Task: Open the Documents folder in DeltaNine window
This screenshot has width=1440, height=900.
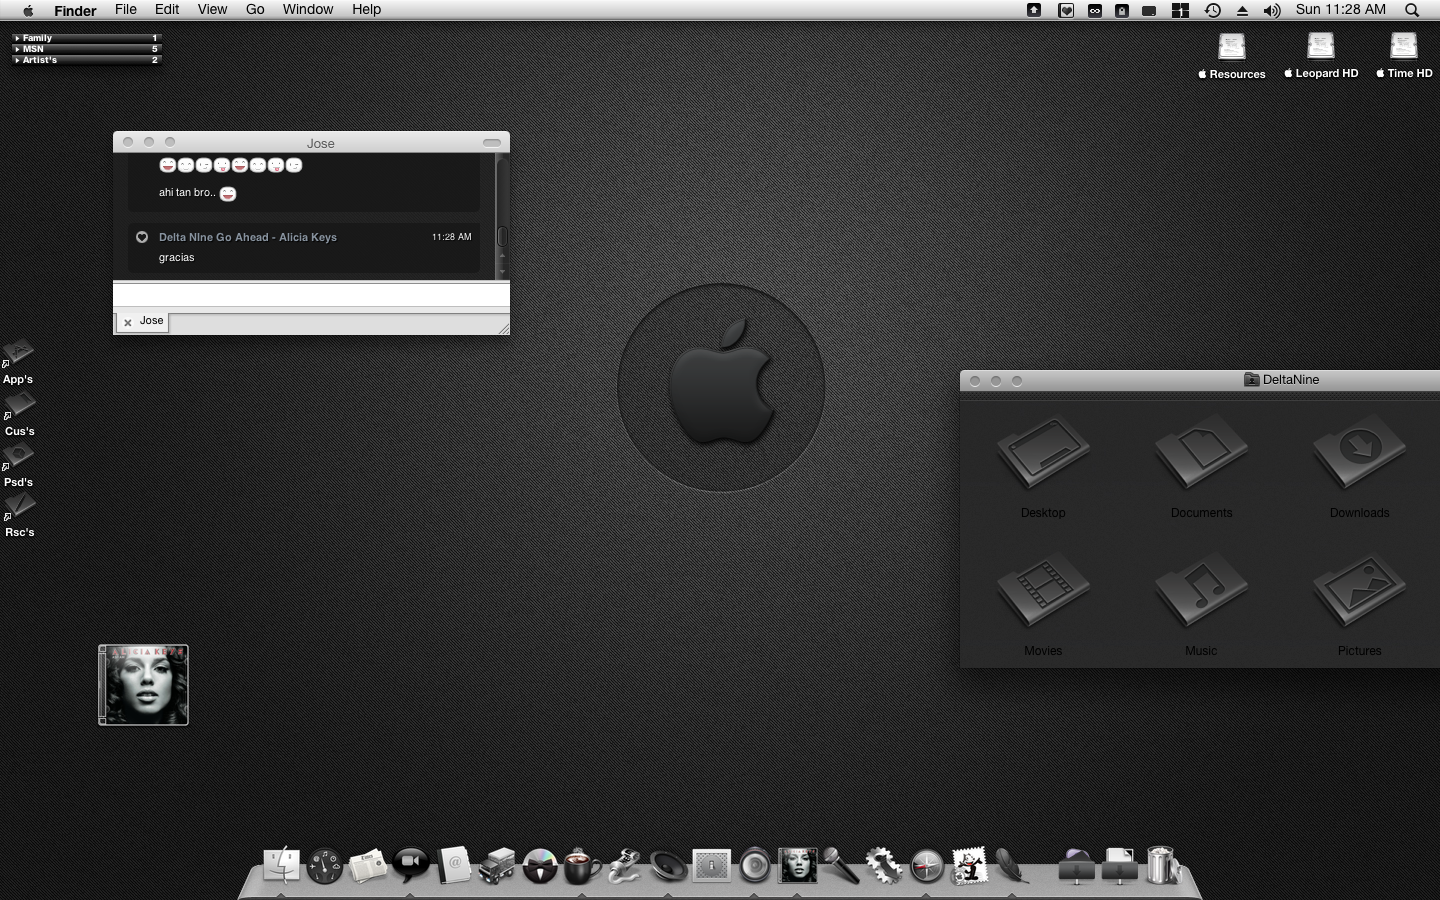Action: 1201,466
